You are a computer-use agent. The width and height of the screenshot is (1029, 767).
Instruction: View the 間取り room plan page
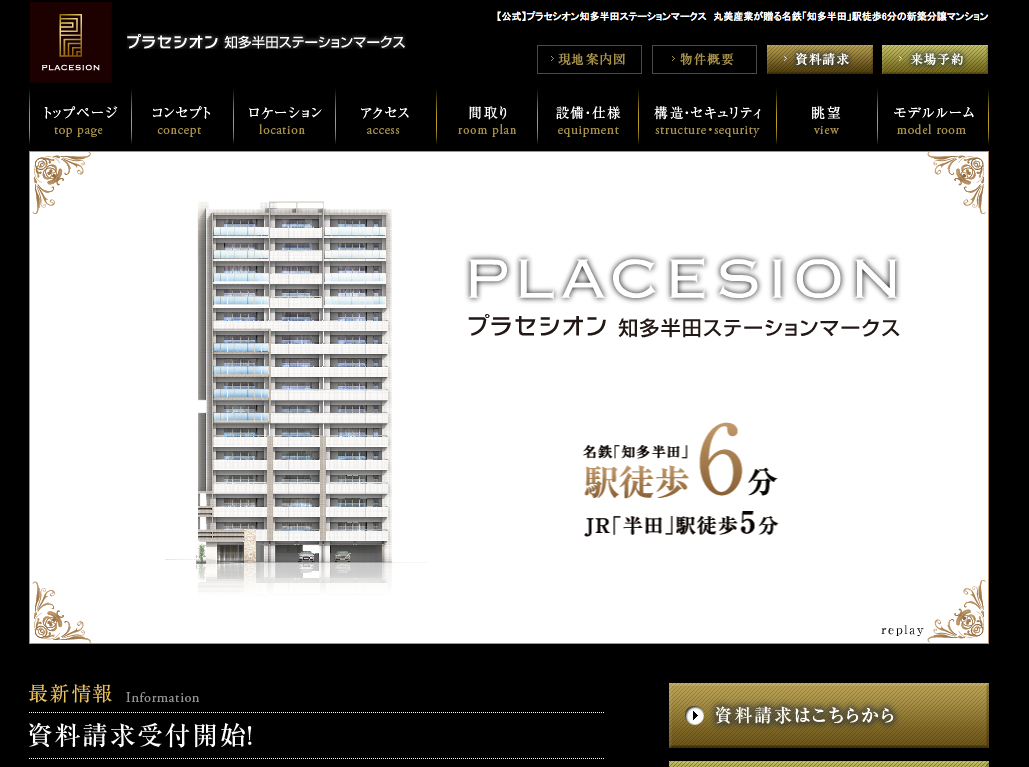(x=487, y=120)
